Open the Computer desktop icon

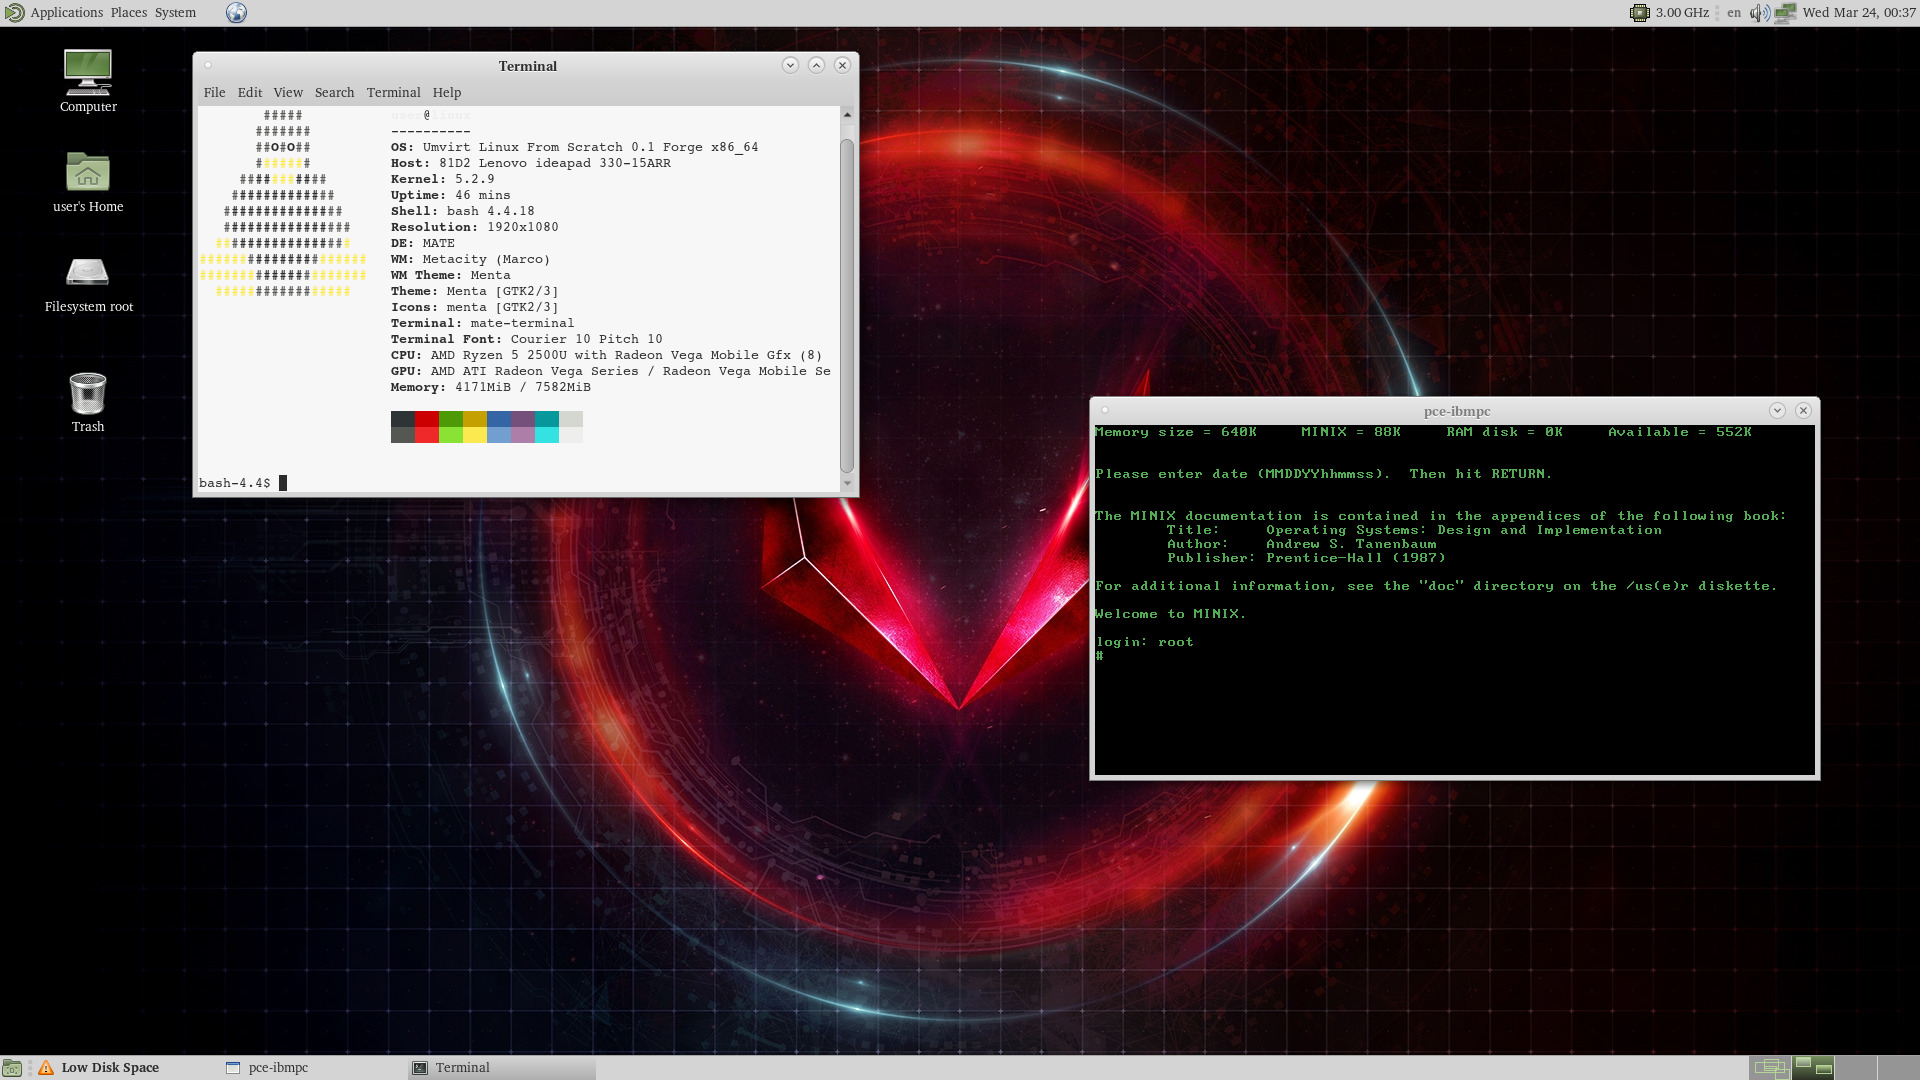88,72
